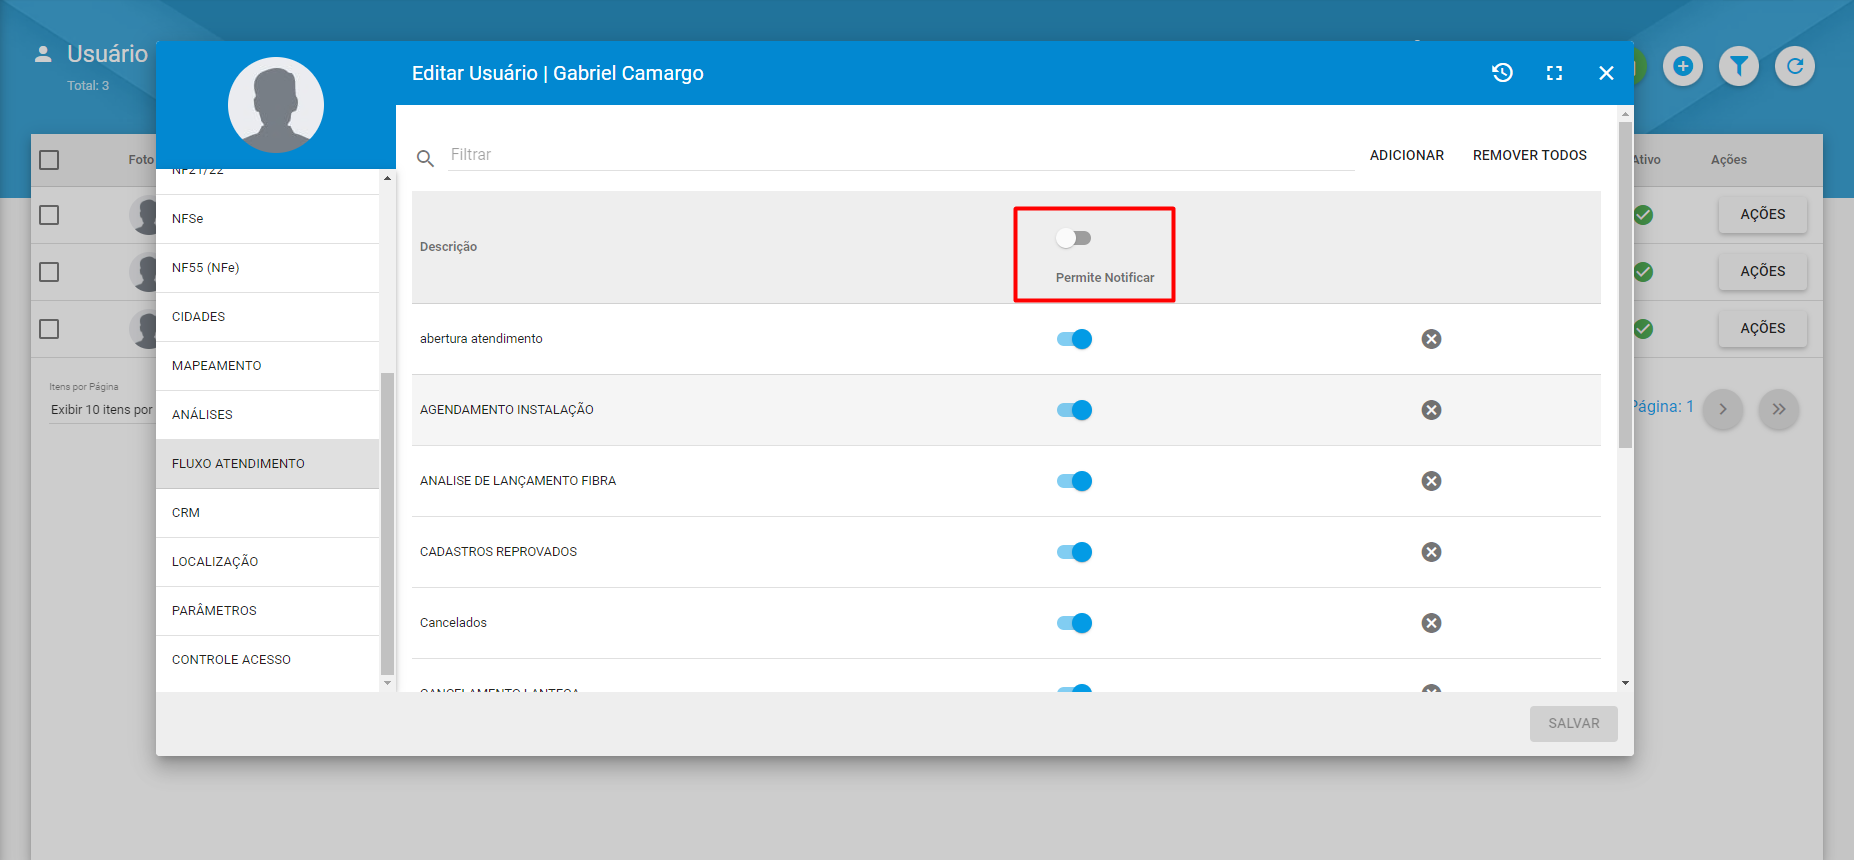Viewport: 1854px width, 860px height.
Task: Focus the Filtrar search field
Action: pyautogui.click(x=901, y=155)
